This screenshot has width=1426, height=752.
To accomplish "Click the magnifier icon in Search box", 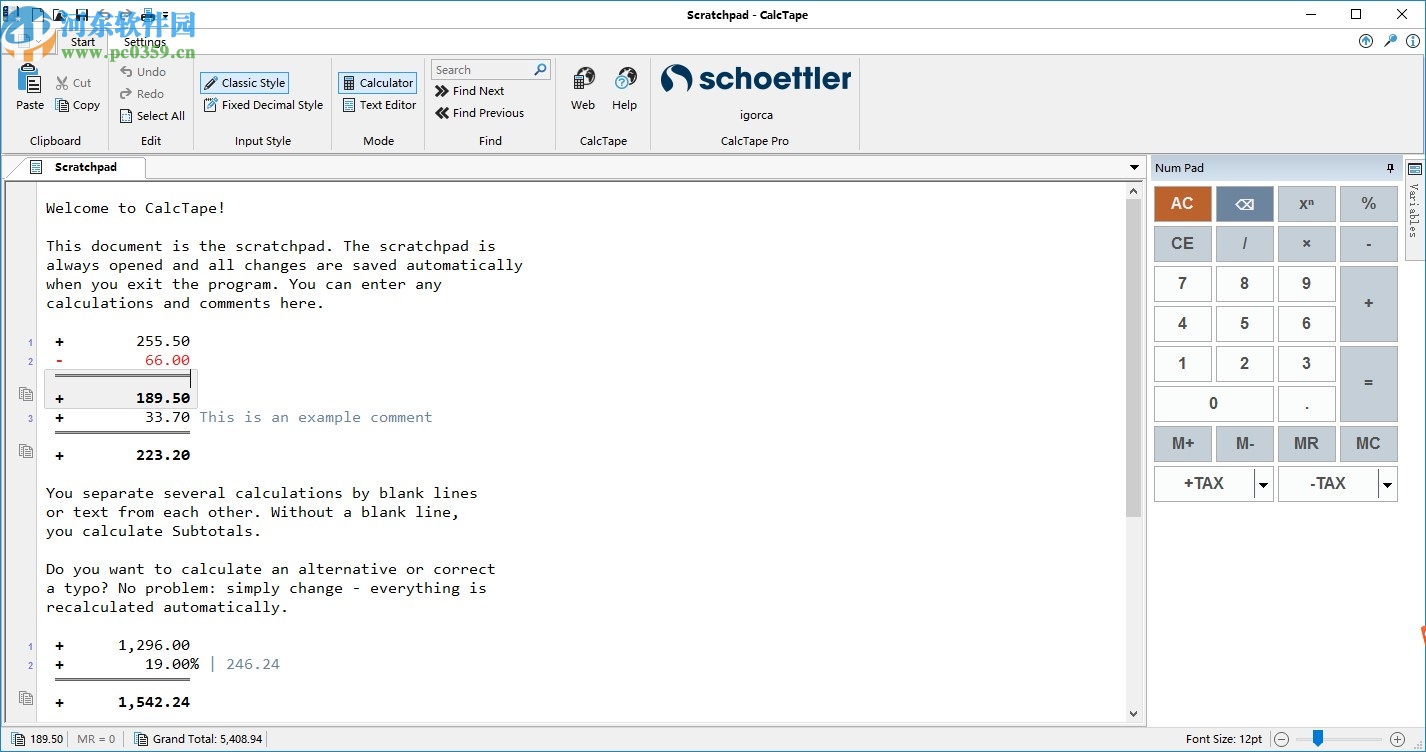I will pyautogui.click(x=541, y=69).
